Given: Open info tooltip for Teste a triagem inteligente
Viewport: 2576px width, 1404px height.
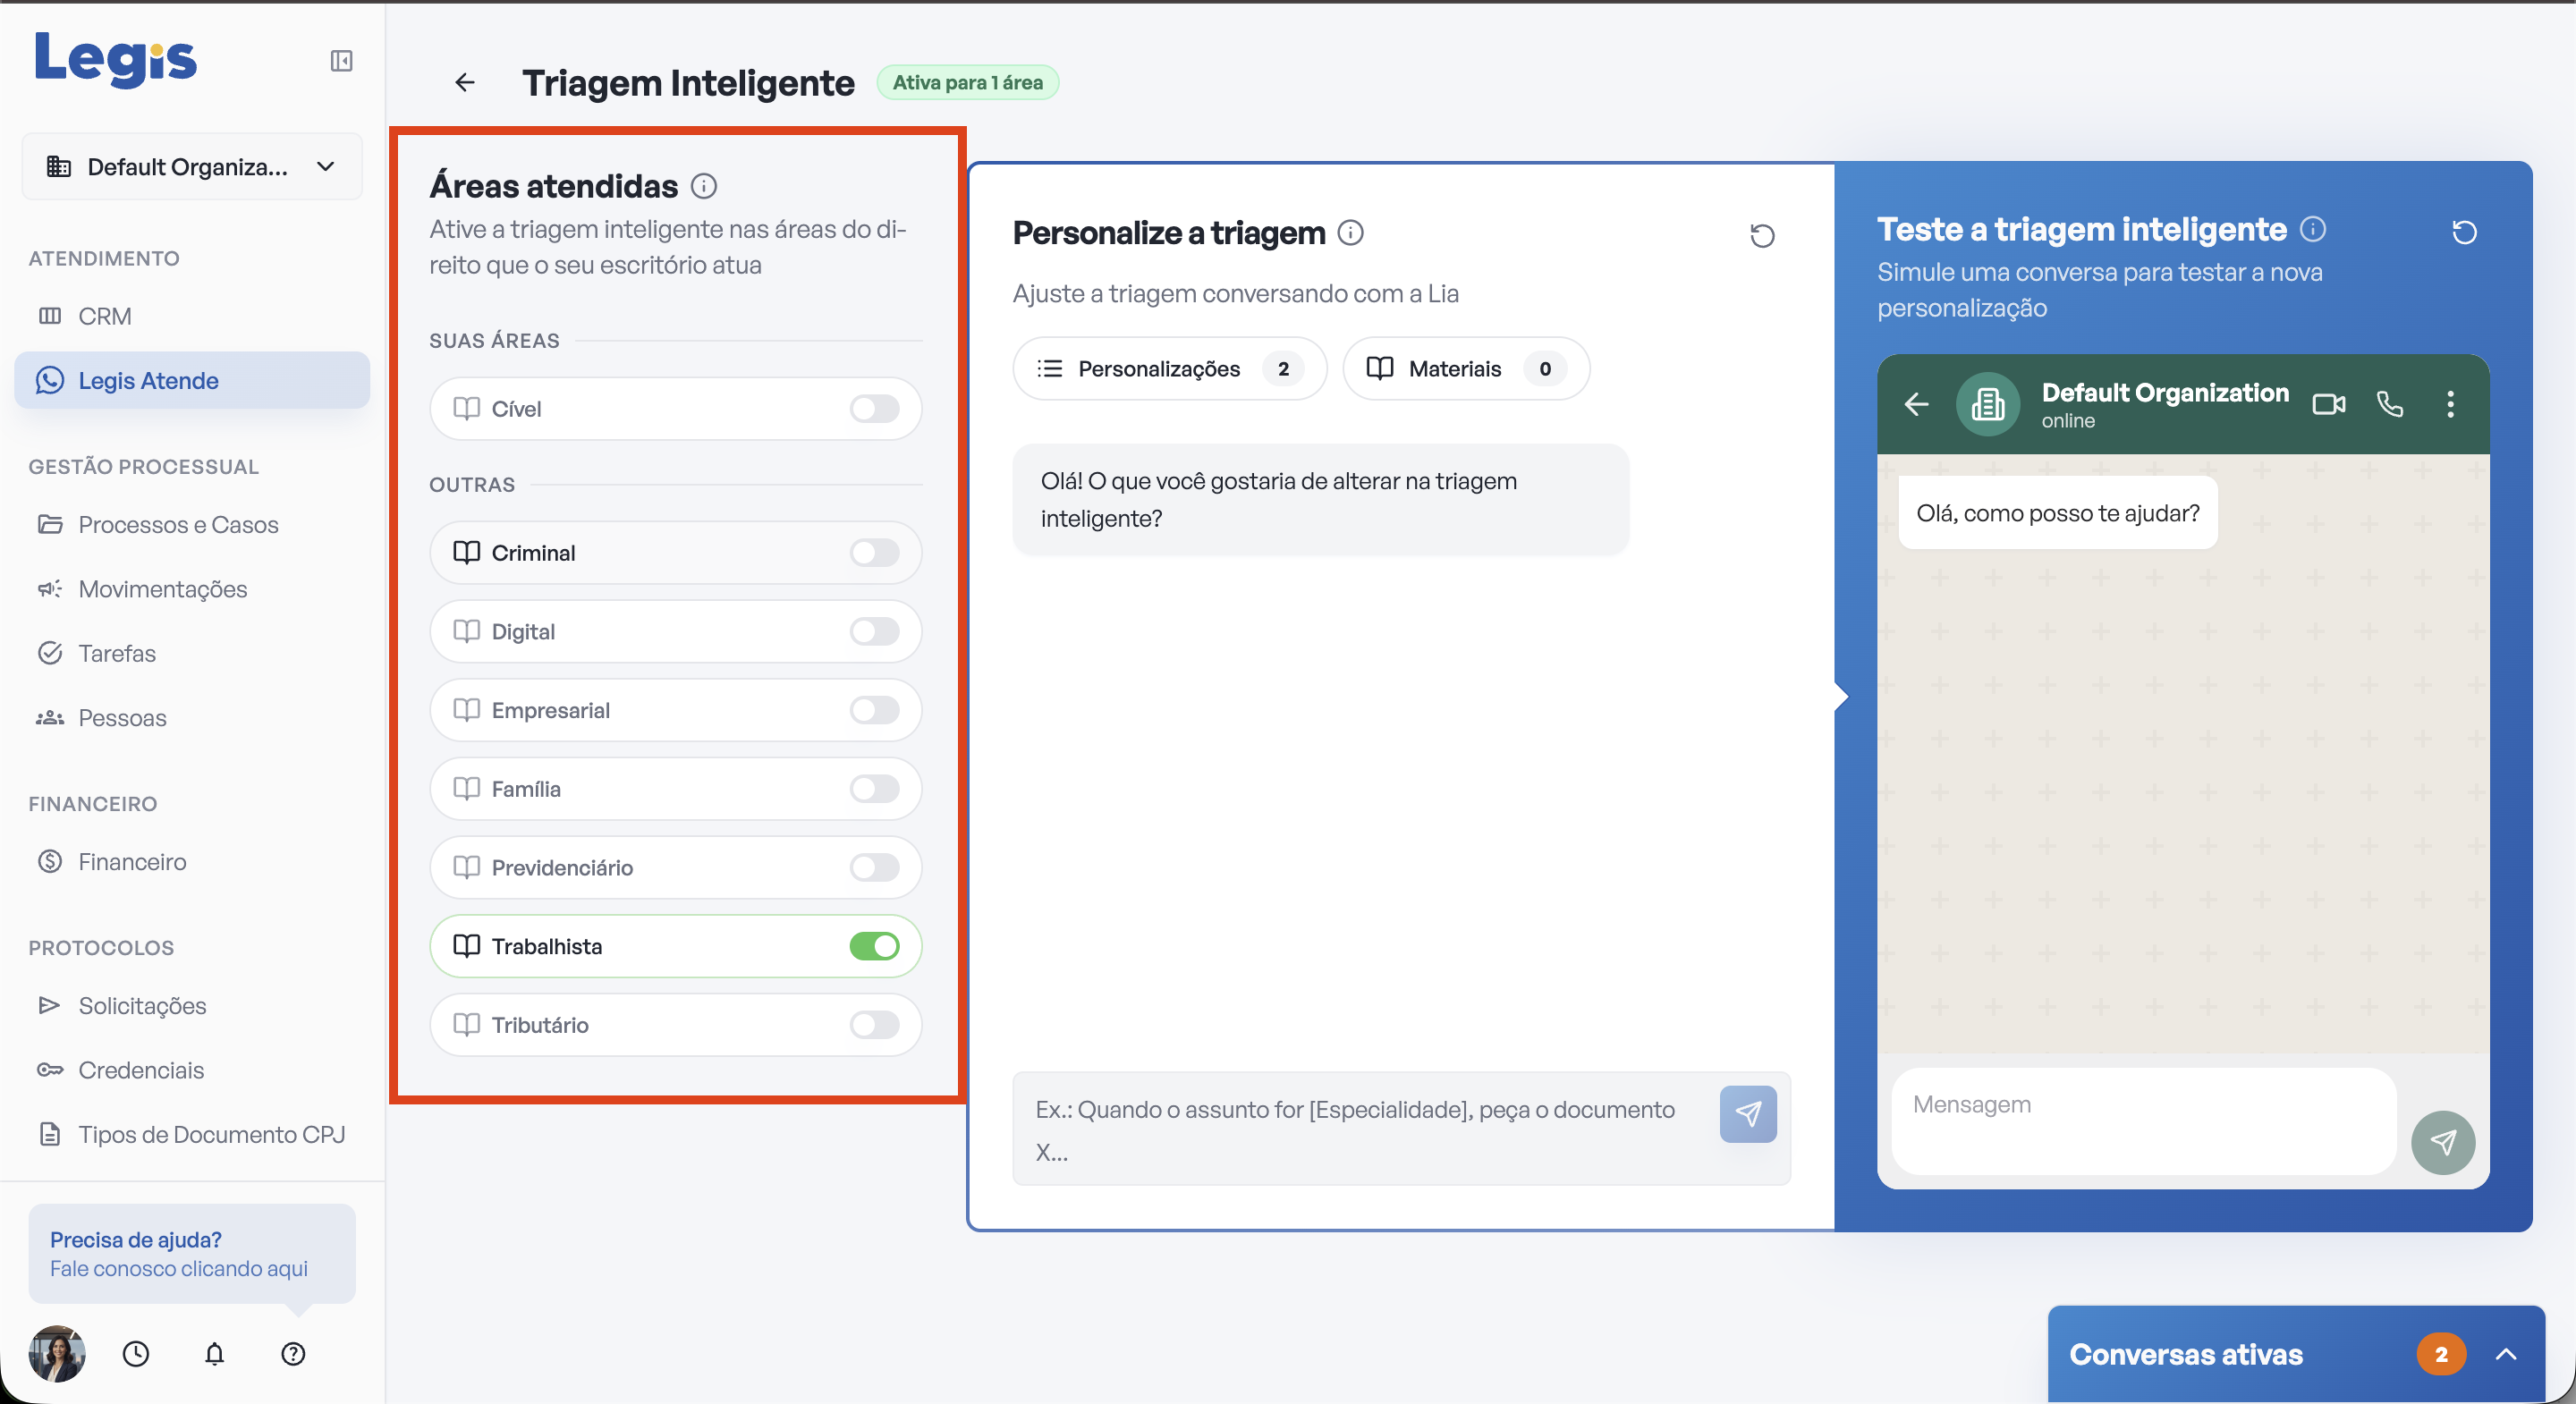Looking at the screenshot, I should [2313, 229].
